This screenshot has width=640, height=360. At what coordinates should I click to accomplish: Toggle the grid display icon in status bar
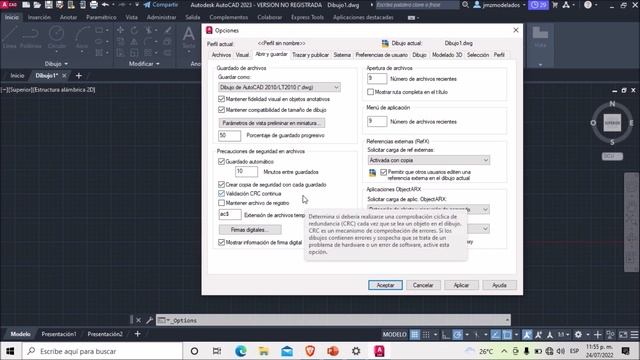pos(415,335)
